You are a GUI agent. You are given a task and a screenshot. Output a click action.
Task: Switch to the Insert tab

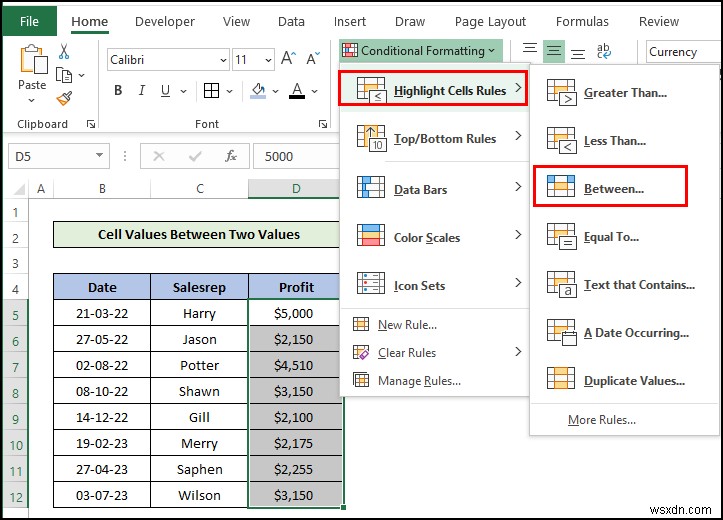tap(350, 22)
